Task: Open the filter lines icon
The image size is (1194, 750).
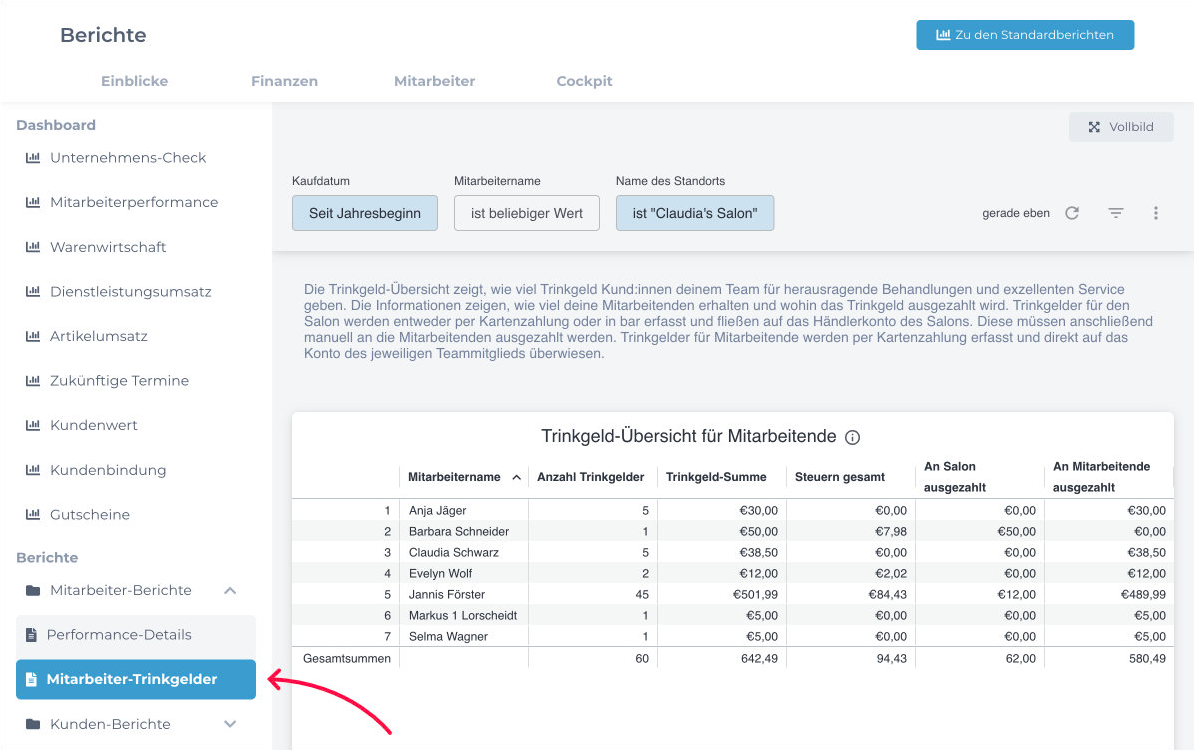Action: [1116, 213]
